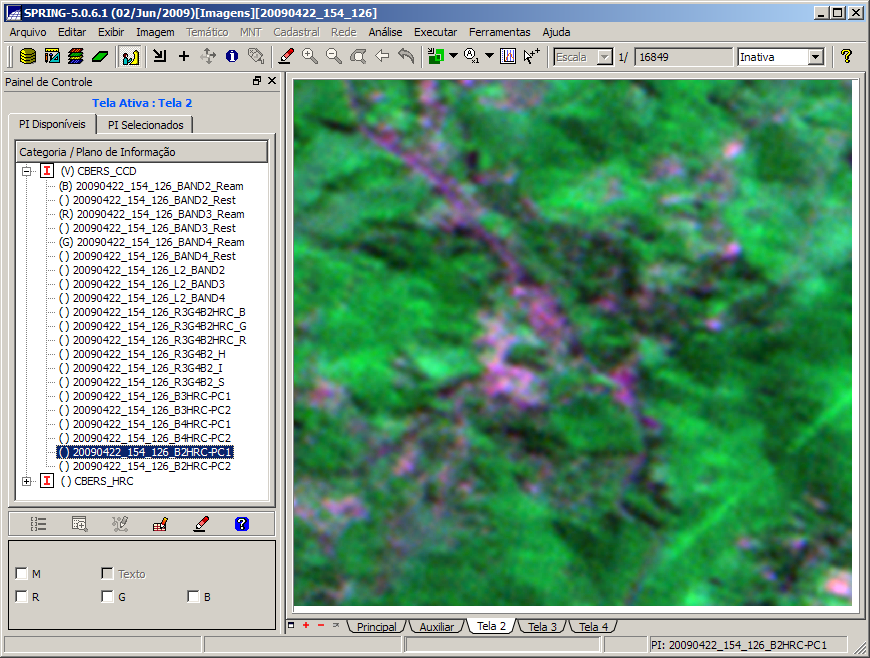Click the red eraser icon below tree
This screenshot has width=870, height=658.
(201, 523)
